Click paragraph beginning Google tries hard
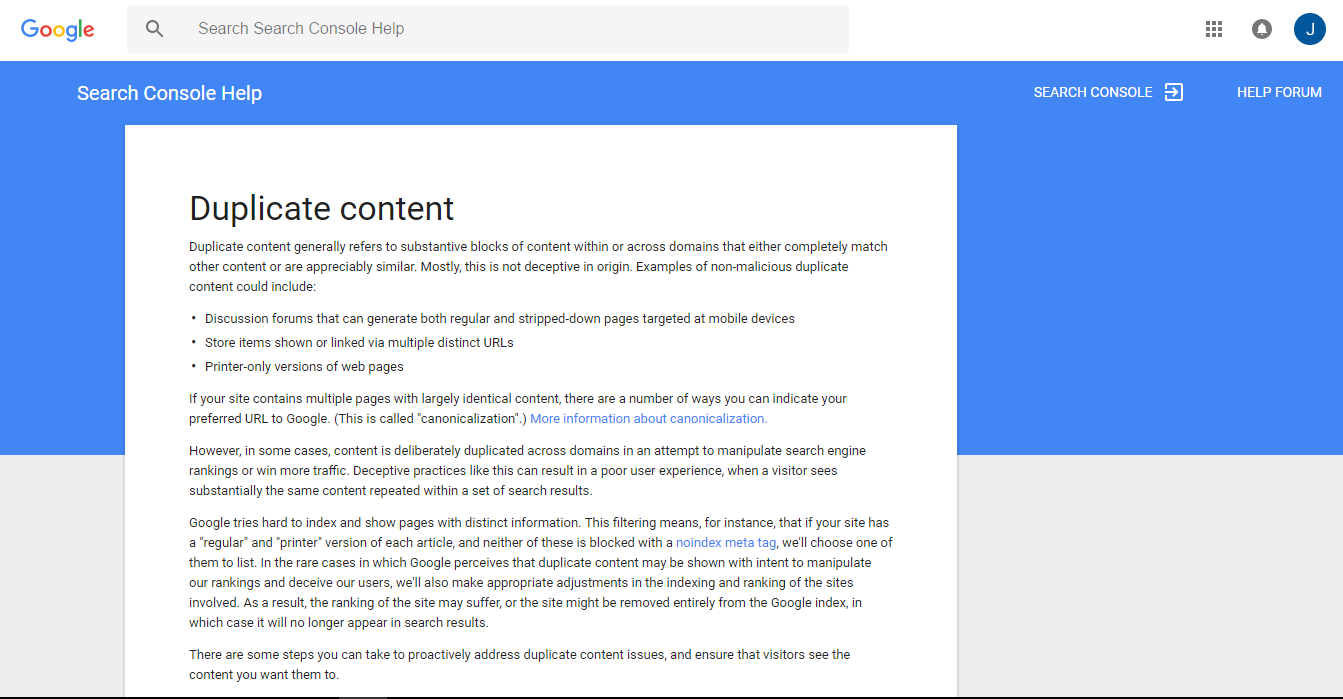Viewport: 1343px width, 699px height. coord(540,572)
